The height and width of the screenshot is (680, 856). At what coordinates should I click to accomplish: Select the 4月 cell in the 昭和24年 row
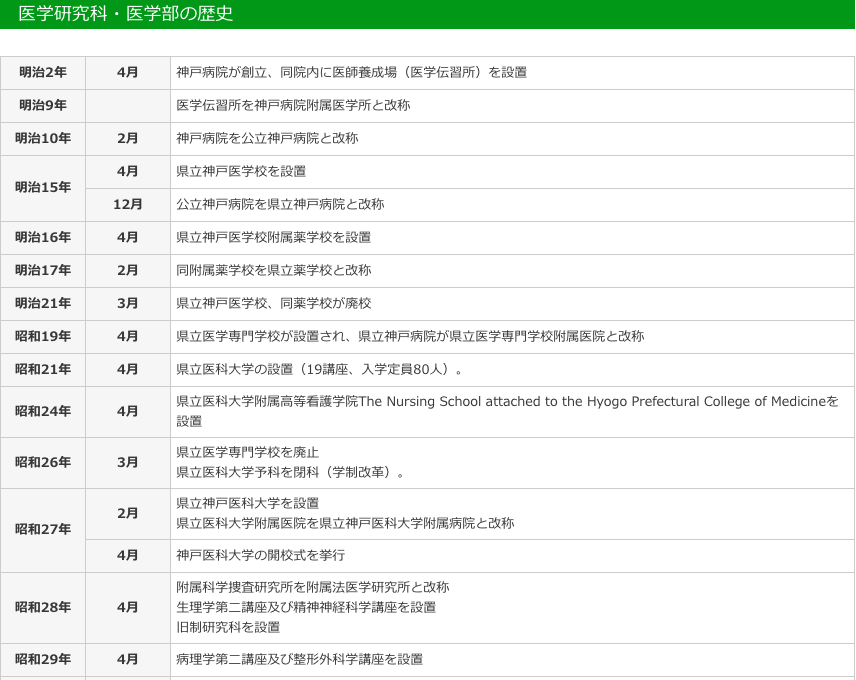coord(128,411)
